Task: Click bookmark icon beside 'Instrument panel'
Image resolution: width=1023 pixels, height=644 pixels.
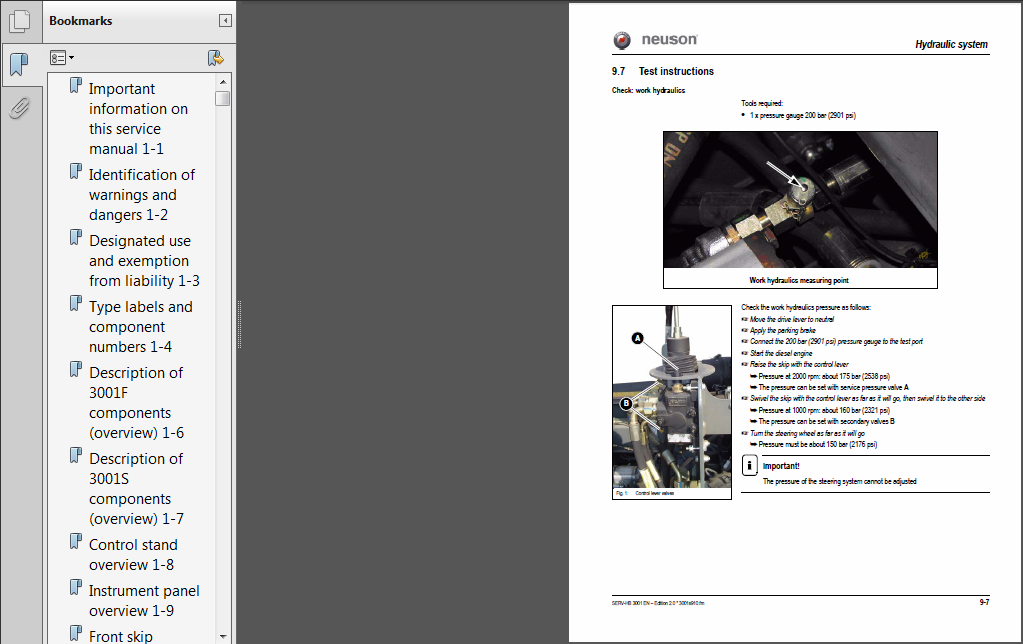Action: tap(76, 587)
